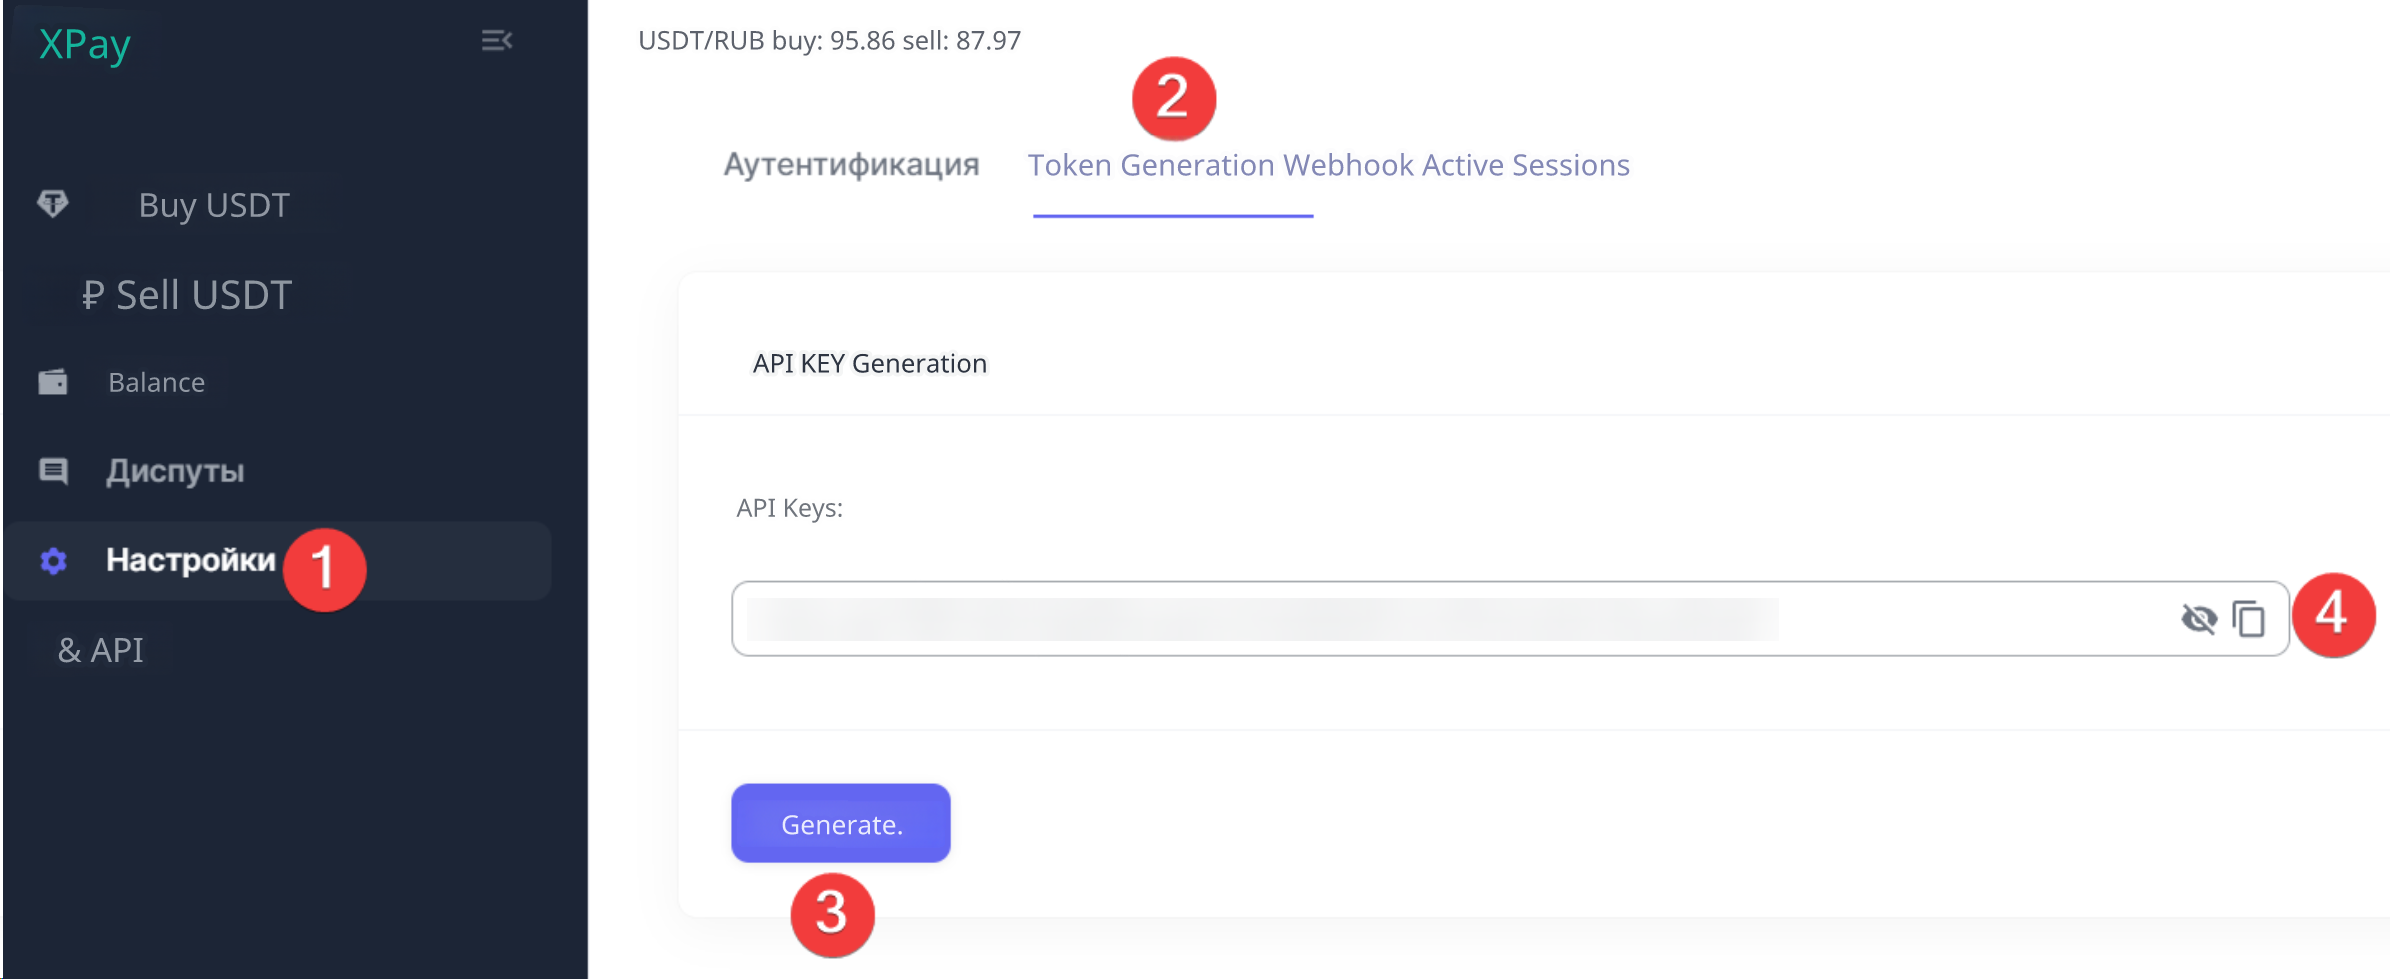Open the Buy USDT page
The image size is (2390, 979).
coord(213,205)
